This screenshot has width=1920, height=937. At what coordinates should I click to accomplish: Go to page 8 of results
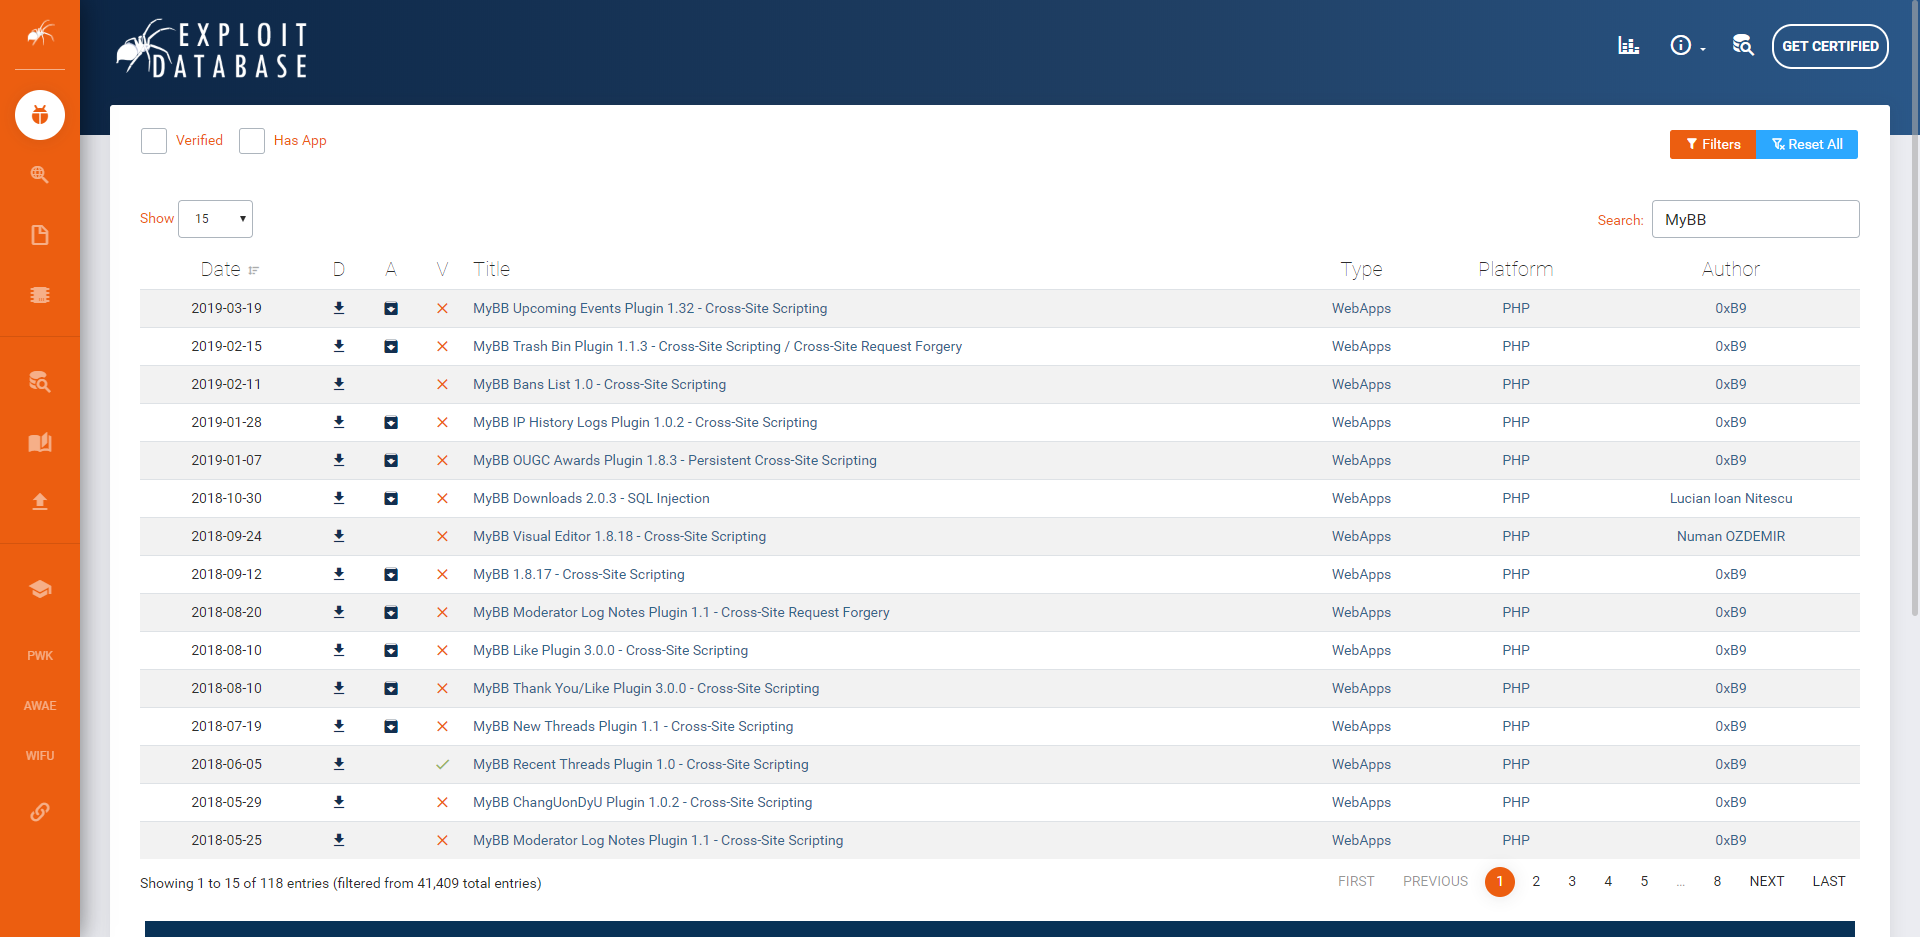pyautogui.click(x=1717, y=881)
